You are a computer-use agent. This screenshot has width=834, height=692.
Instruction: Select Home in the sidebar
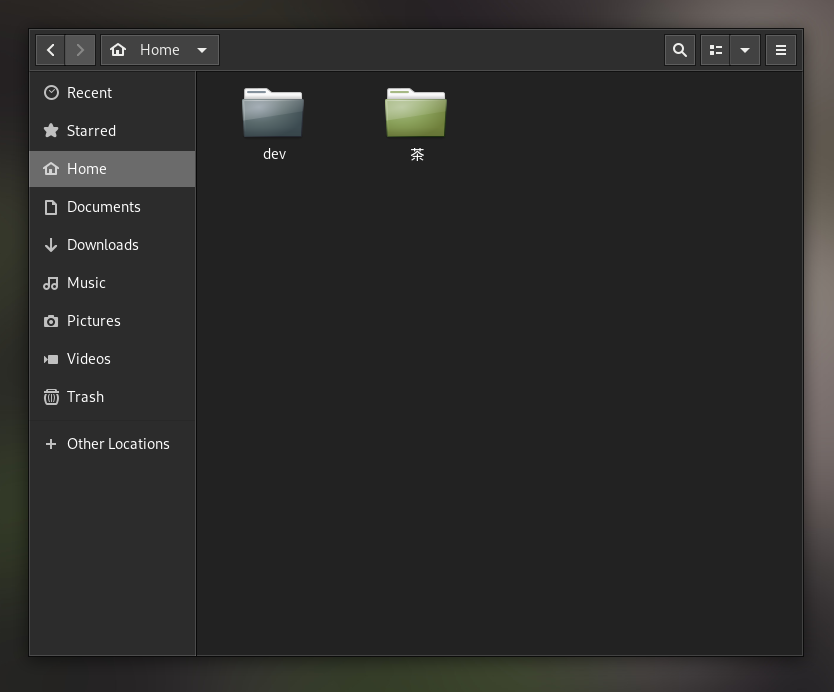click(112, 169)
